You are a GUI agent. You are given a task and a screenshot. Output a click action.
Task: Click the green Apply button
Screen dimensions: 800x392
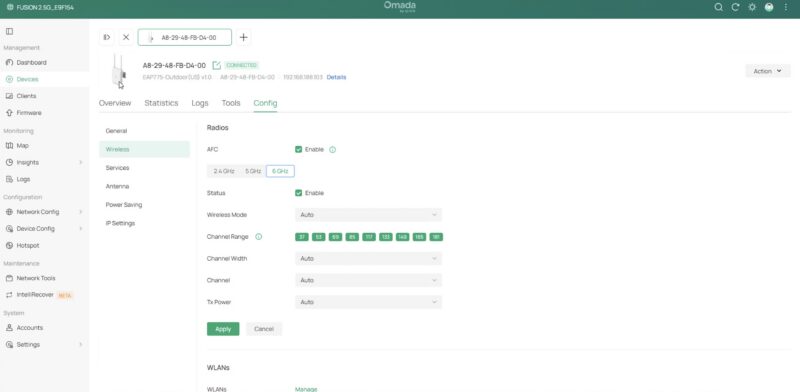click(x=223, y=329)
